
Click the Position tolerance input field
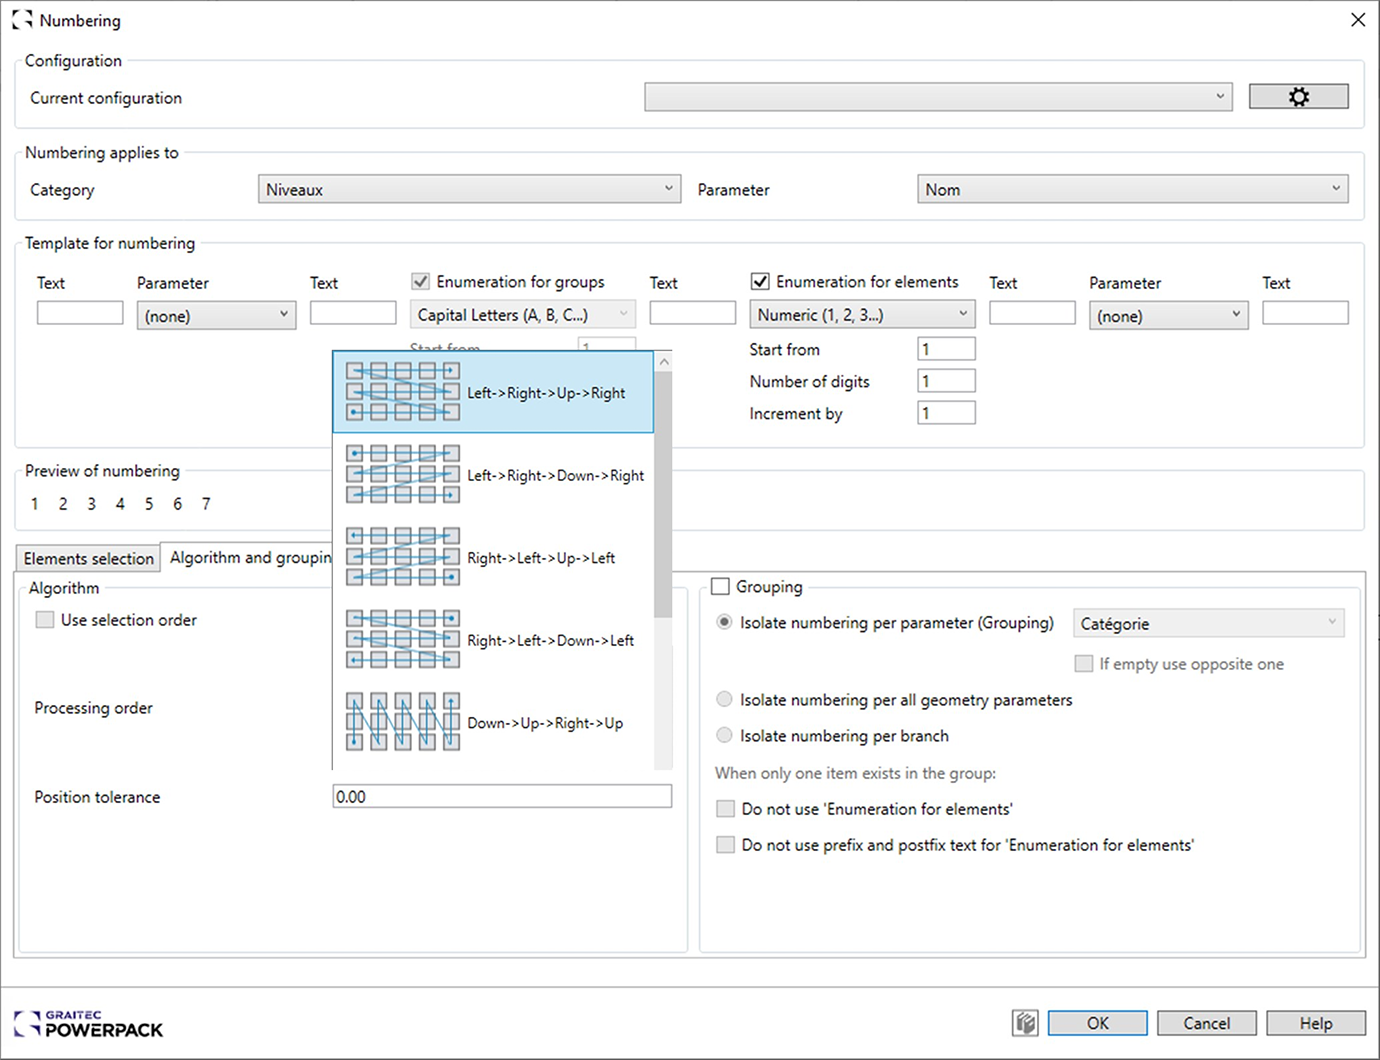pos(502,797)
